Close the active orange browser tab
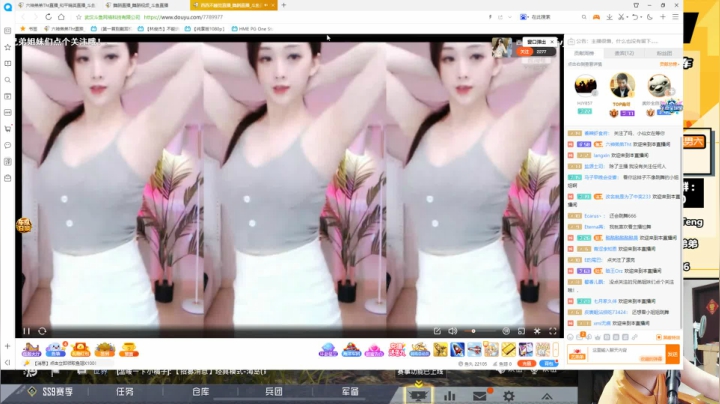Image resolution: width=720 pixels, height=404 pixels. click(273, 5)
